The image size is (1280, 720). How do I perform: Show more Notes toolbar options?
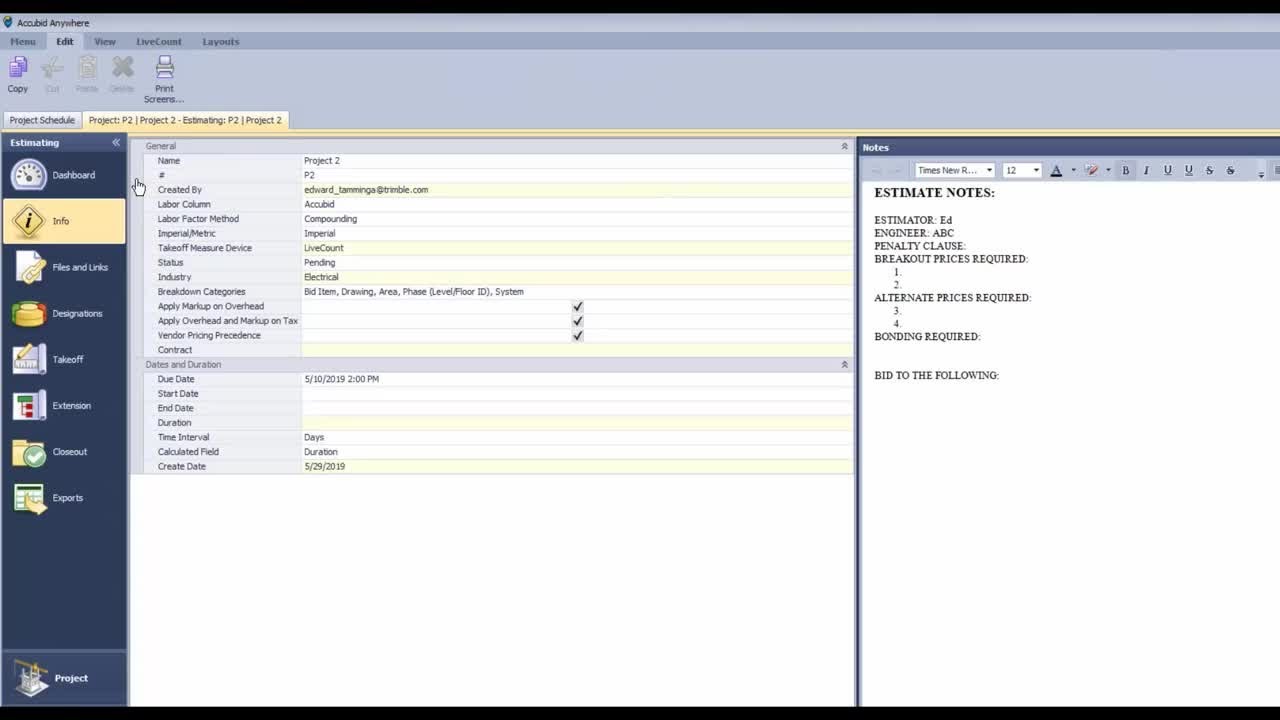(1261, 173)
